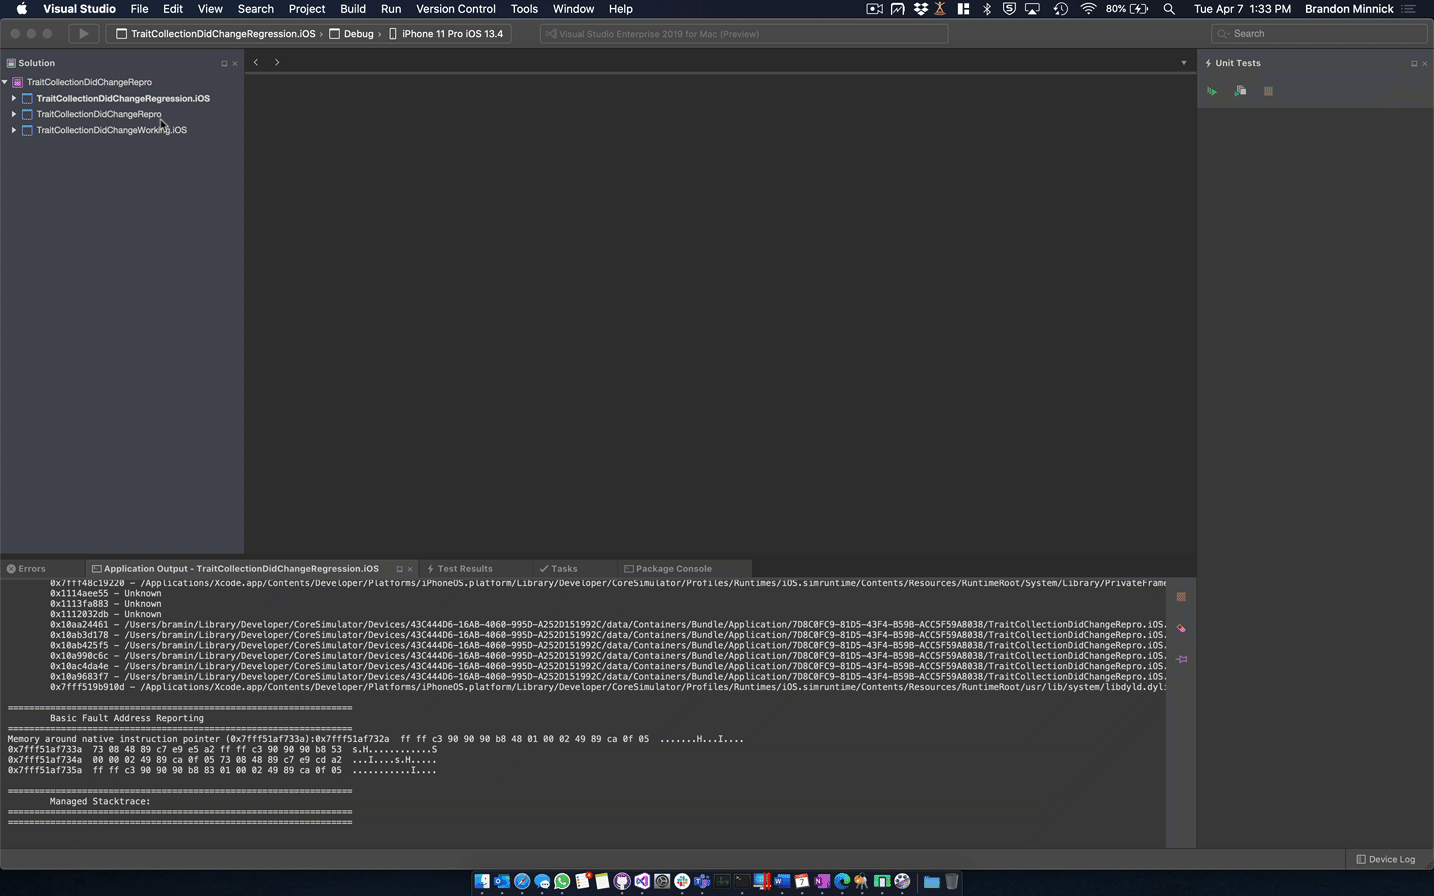Click the Dropbox icon in the menu bar
The height and width of the screenshot is (896, 1434).
pyautogui.click(x=921, y=9)
